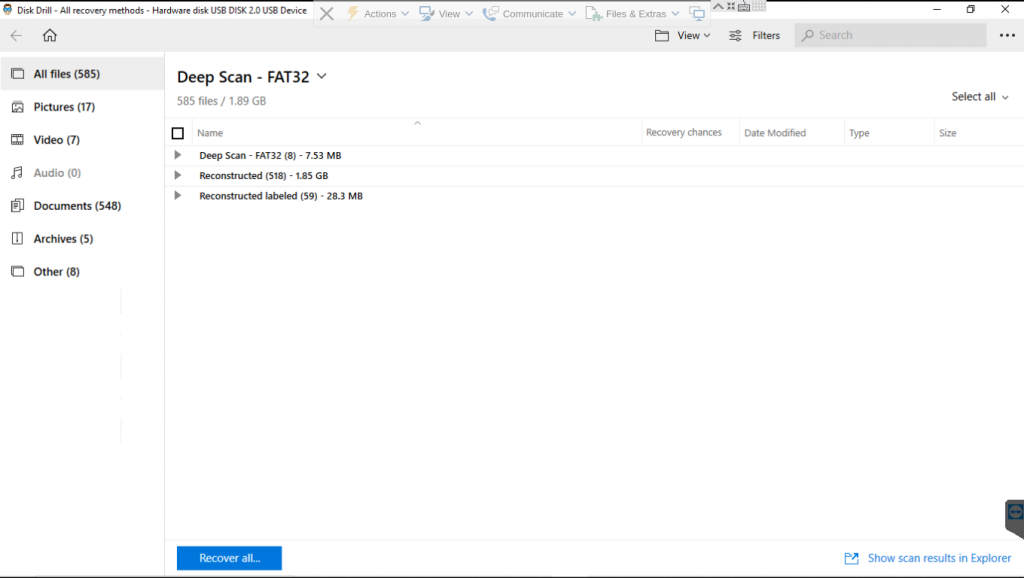Expand the Reconstructed (518) group

[178, 176]
